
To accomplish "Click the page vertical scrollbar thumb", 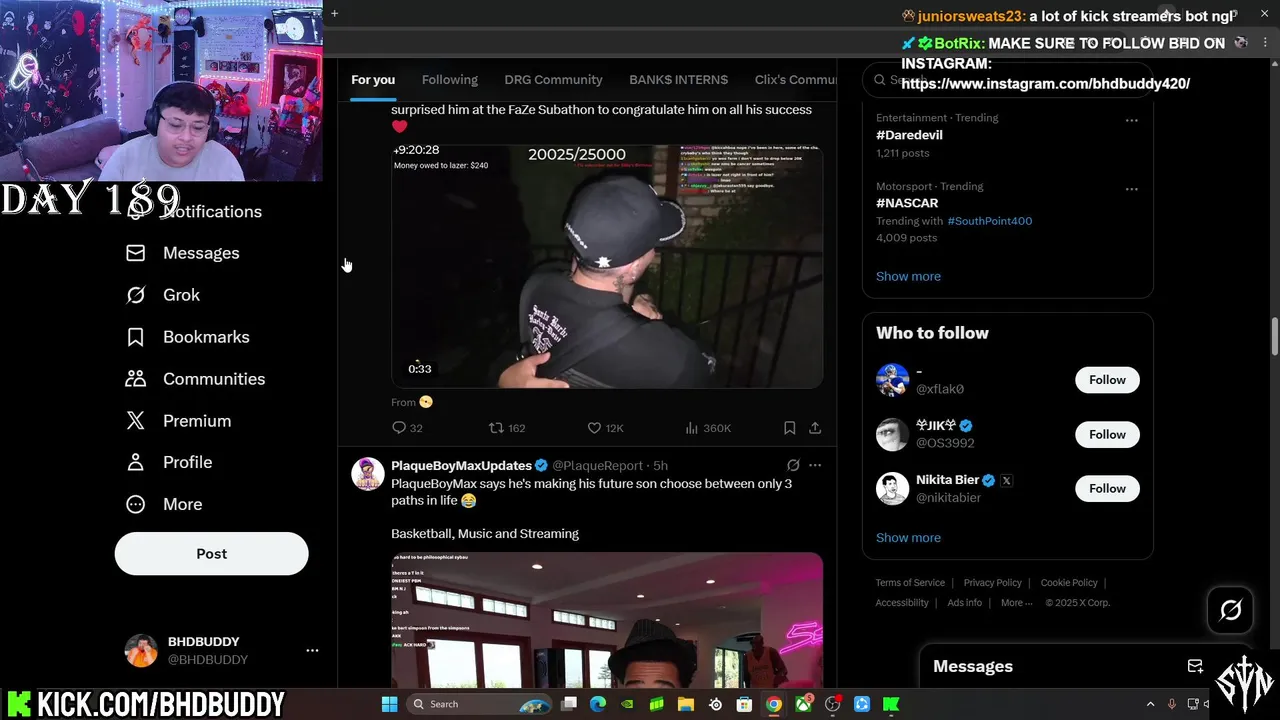I will pos(1274,336).
